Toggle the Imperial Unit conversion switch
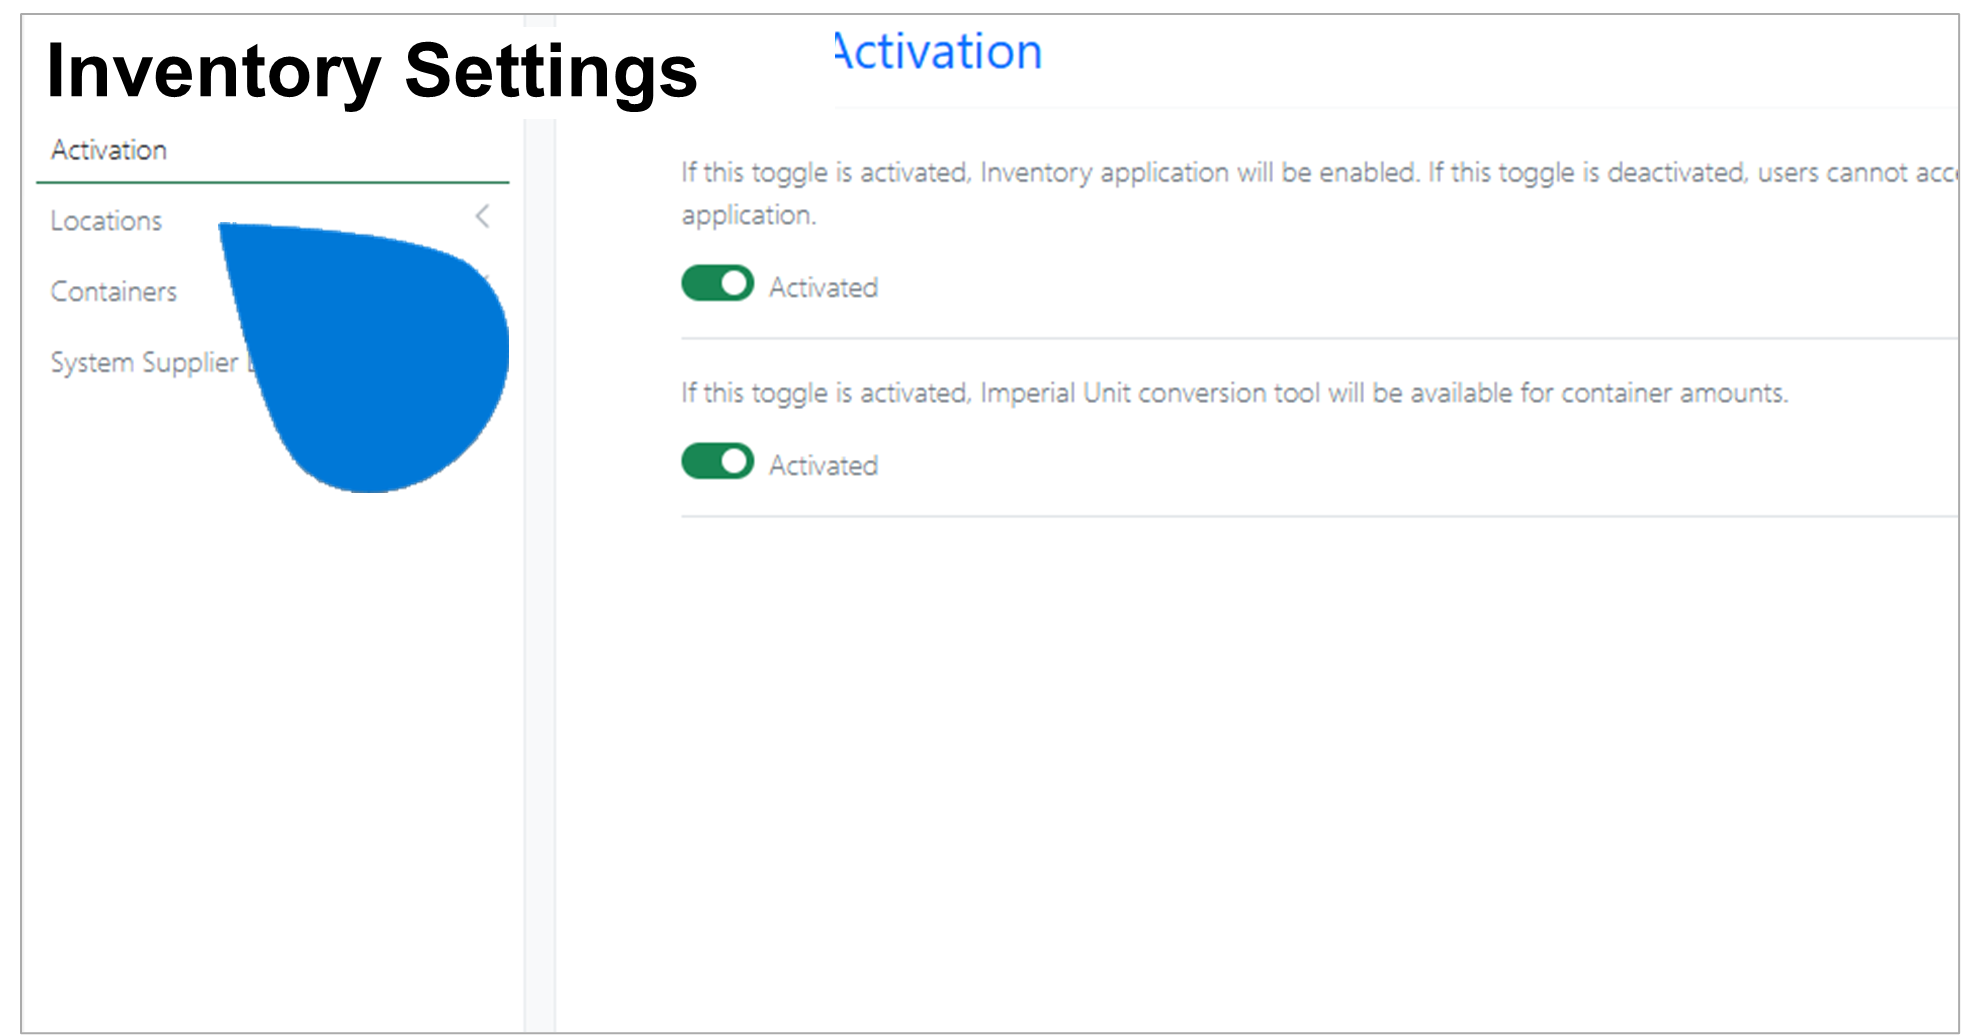Image resolution: width=1961 pixels, height=1035 pixels. [x=718, y=462]
